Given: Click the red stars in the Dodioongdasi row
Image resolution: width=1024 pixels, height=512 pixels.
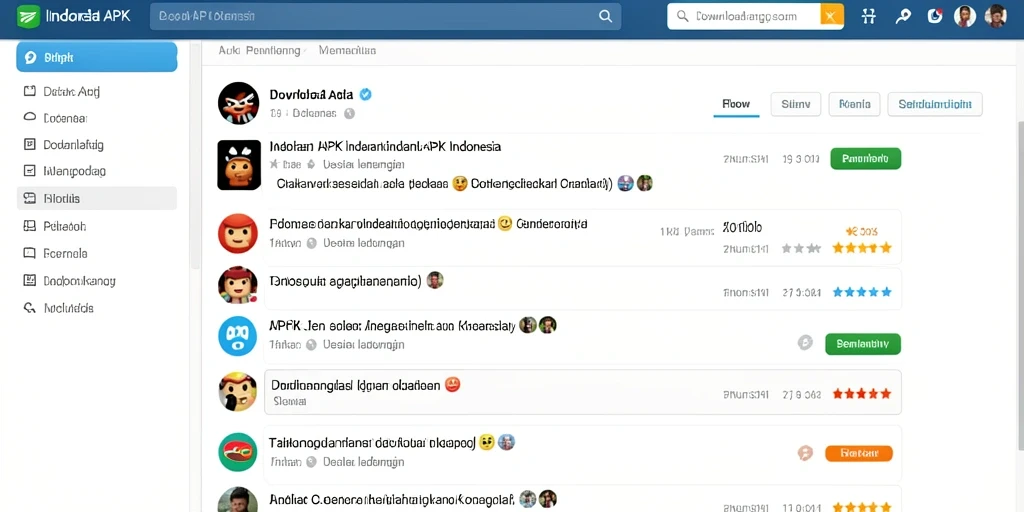Looking at the screenshot, I should (x=861, y=394).
